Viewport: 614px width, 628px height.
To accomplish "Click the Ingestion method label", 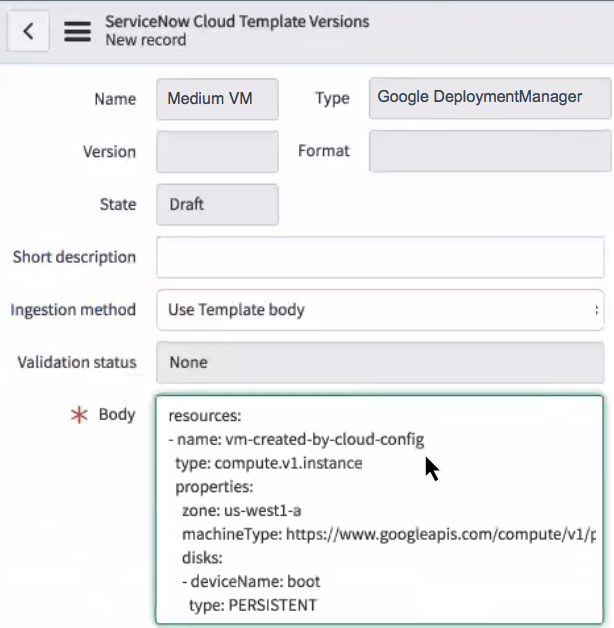I will (73, 310).
